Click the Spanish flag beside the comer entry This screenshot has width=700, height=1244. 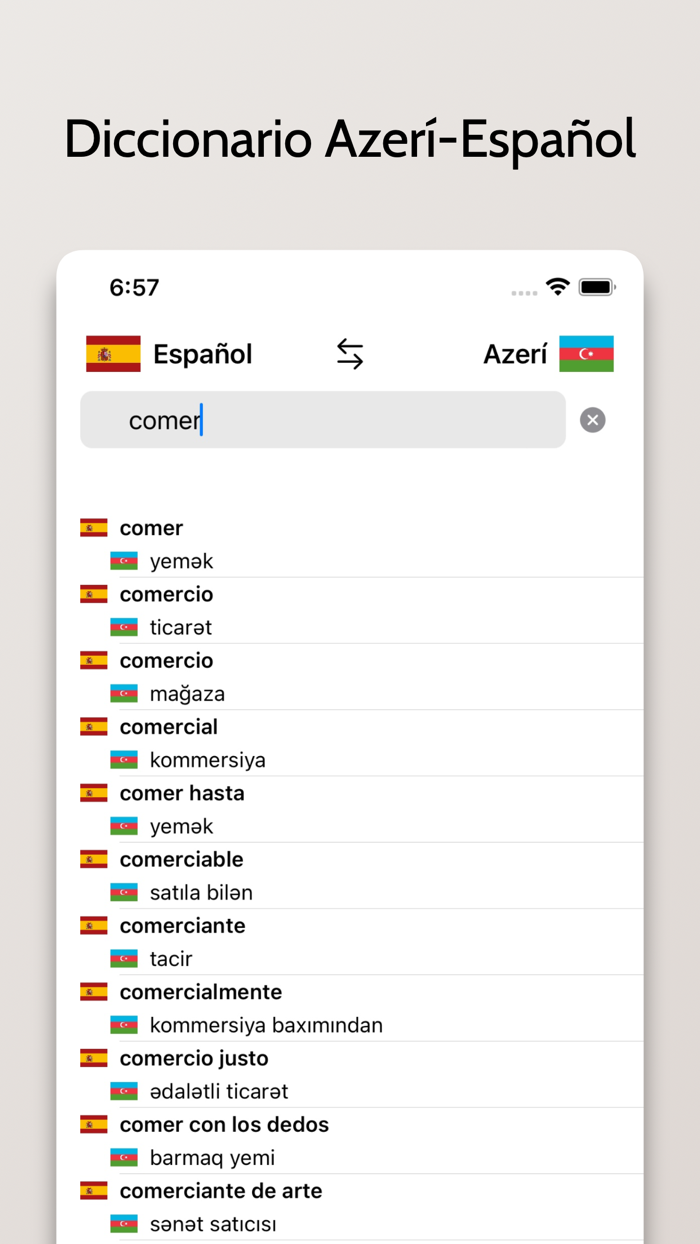point(93,527)
